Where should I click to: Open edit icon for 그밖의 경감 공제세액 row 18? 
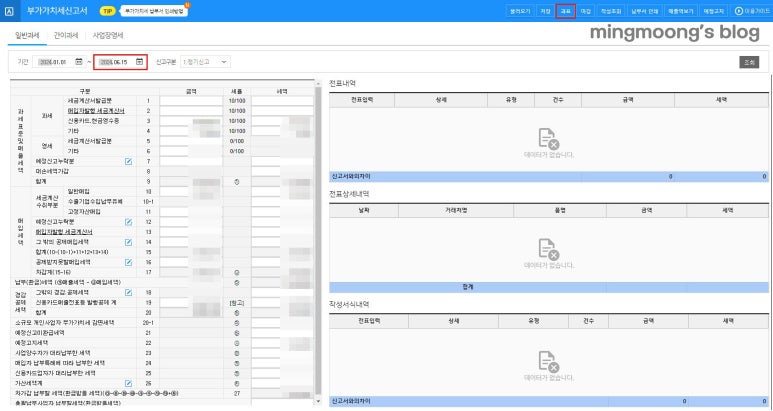[128, 293]
